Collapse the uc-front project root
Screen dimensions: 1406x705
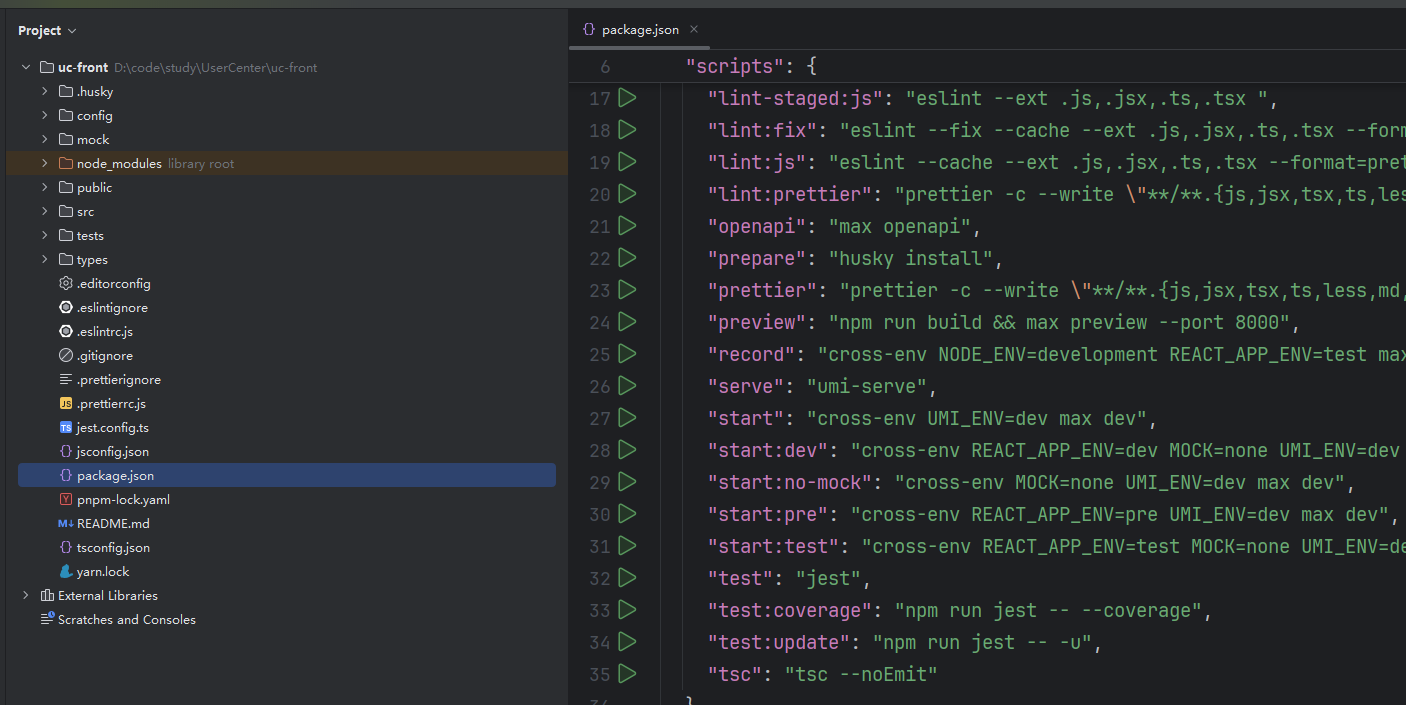click(26, 67)
